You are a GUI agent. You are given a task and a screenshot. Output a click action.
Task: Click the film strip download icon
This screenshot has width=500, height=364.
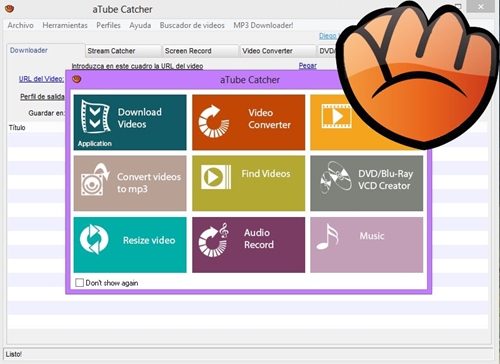pos(96,117)
